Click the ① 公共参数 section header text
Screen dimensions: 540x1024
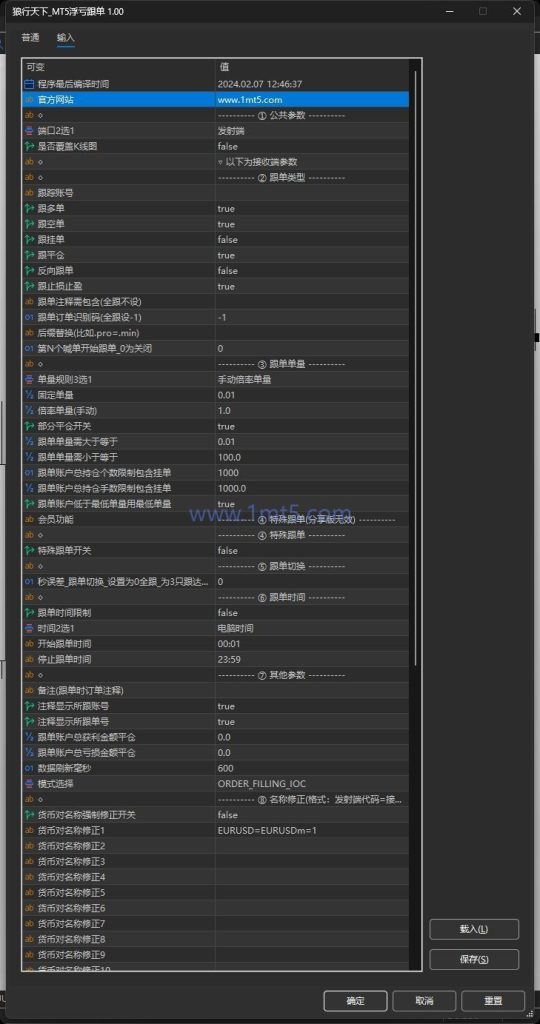pos(281,115)
